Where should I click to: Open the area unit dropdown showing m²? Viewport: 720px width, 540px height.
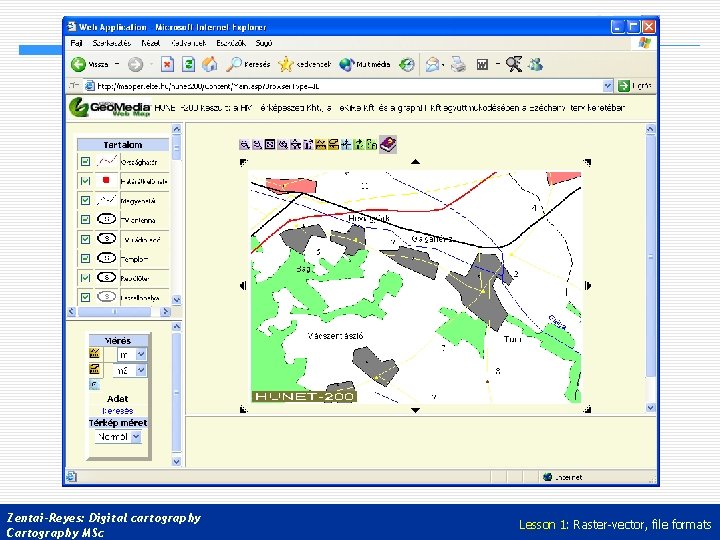coord(141,370)
